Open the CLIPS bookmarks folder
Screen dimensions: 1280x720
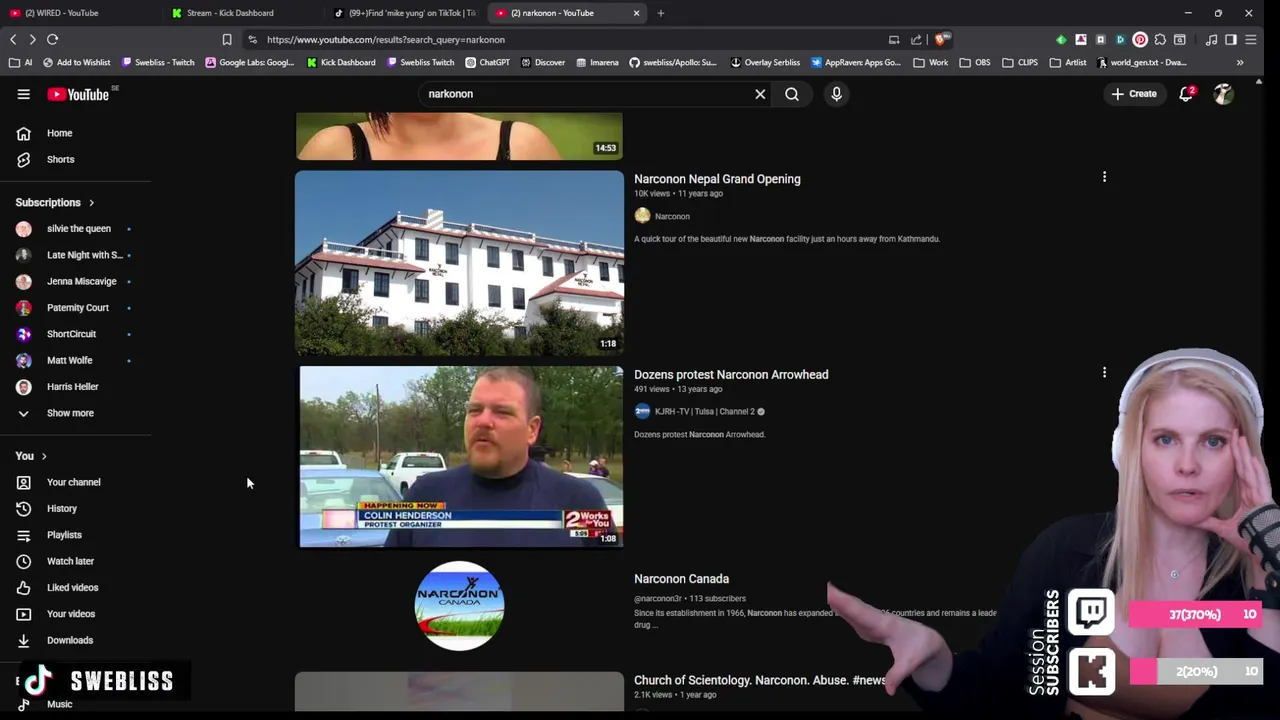click(1019, 62)
